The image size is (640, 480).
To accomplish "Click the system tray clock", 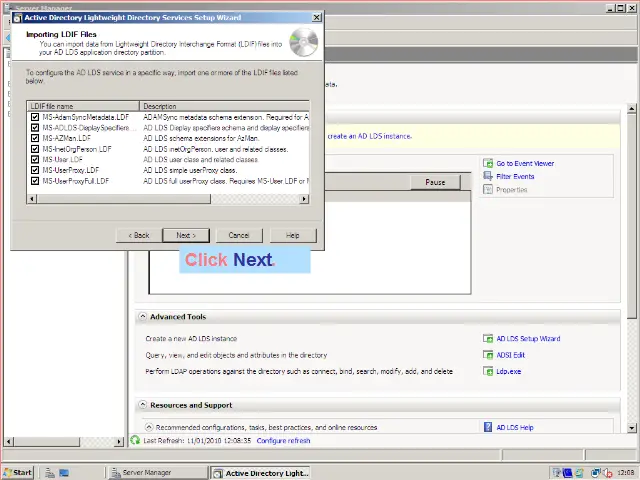I will coord(625,473).
